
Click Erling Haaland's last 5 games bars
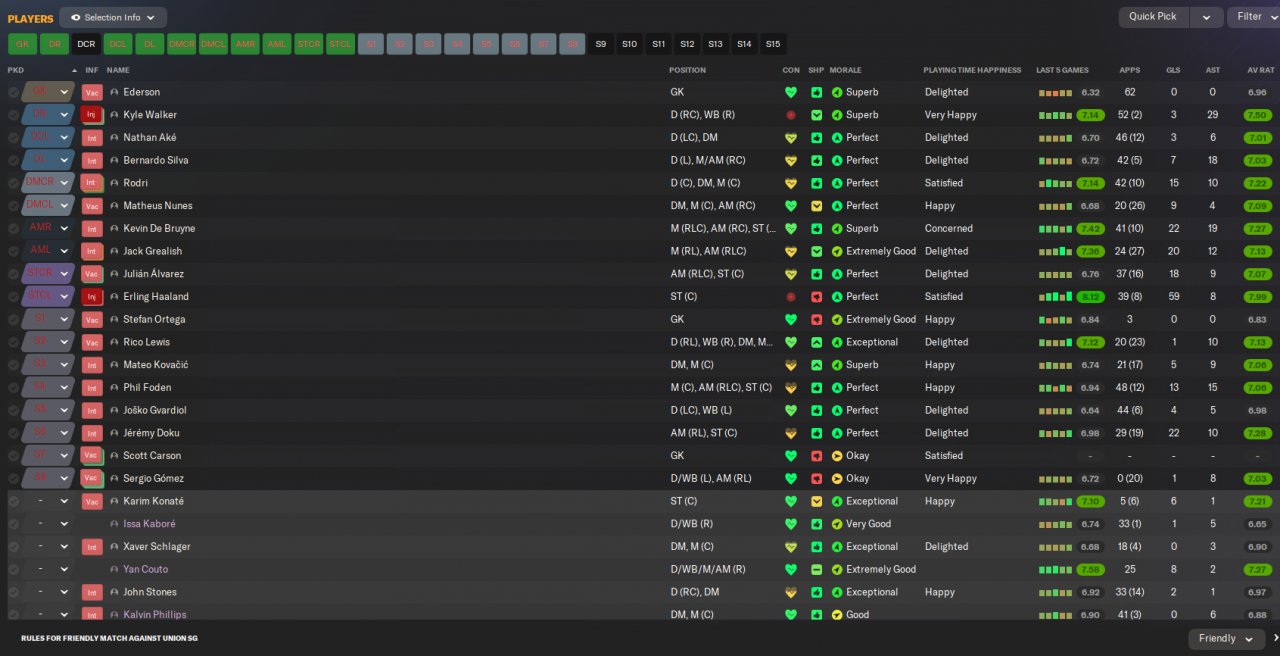point(1054,297)
